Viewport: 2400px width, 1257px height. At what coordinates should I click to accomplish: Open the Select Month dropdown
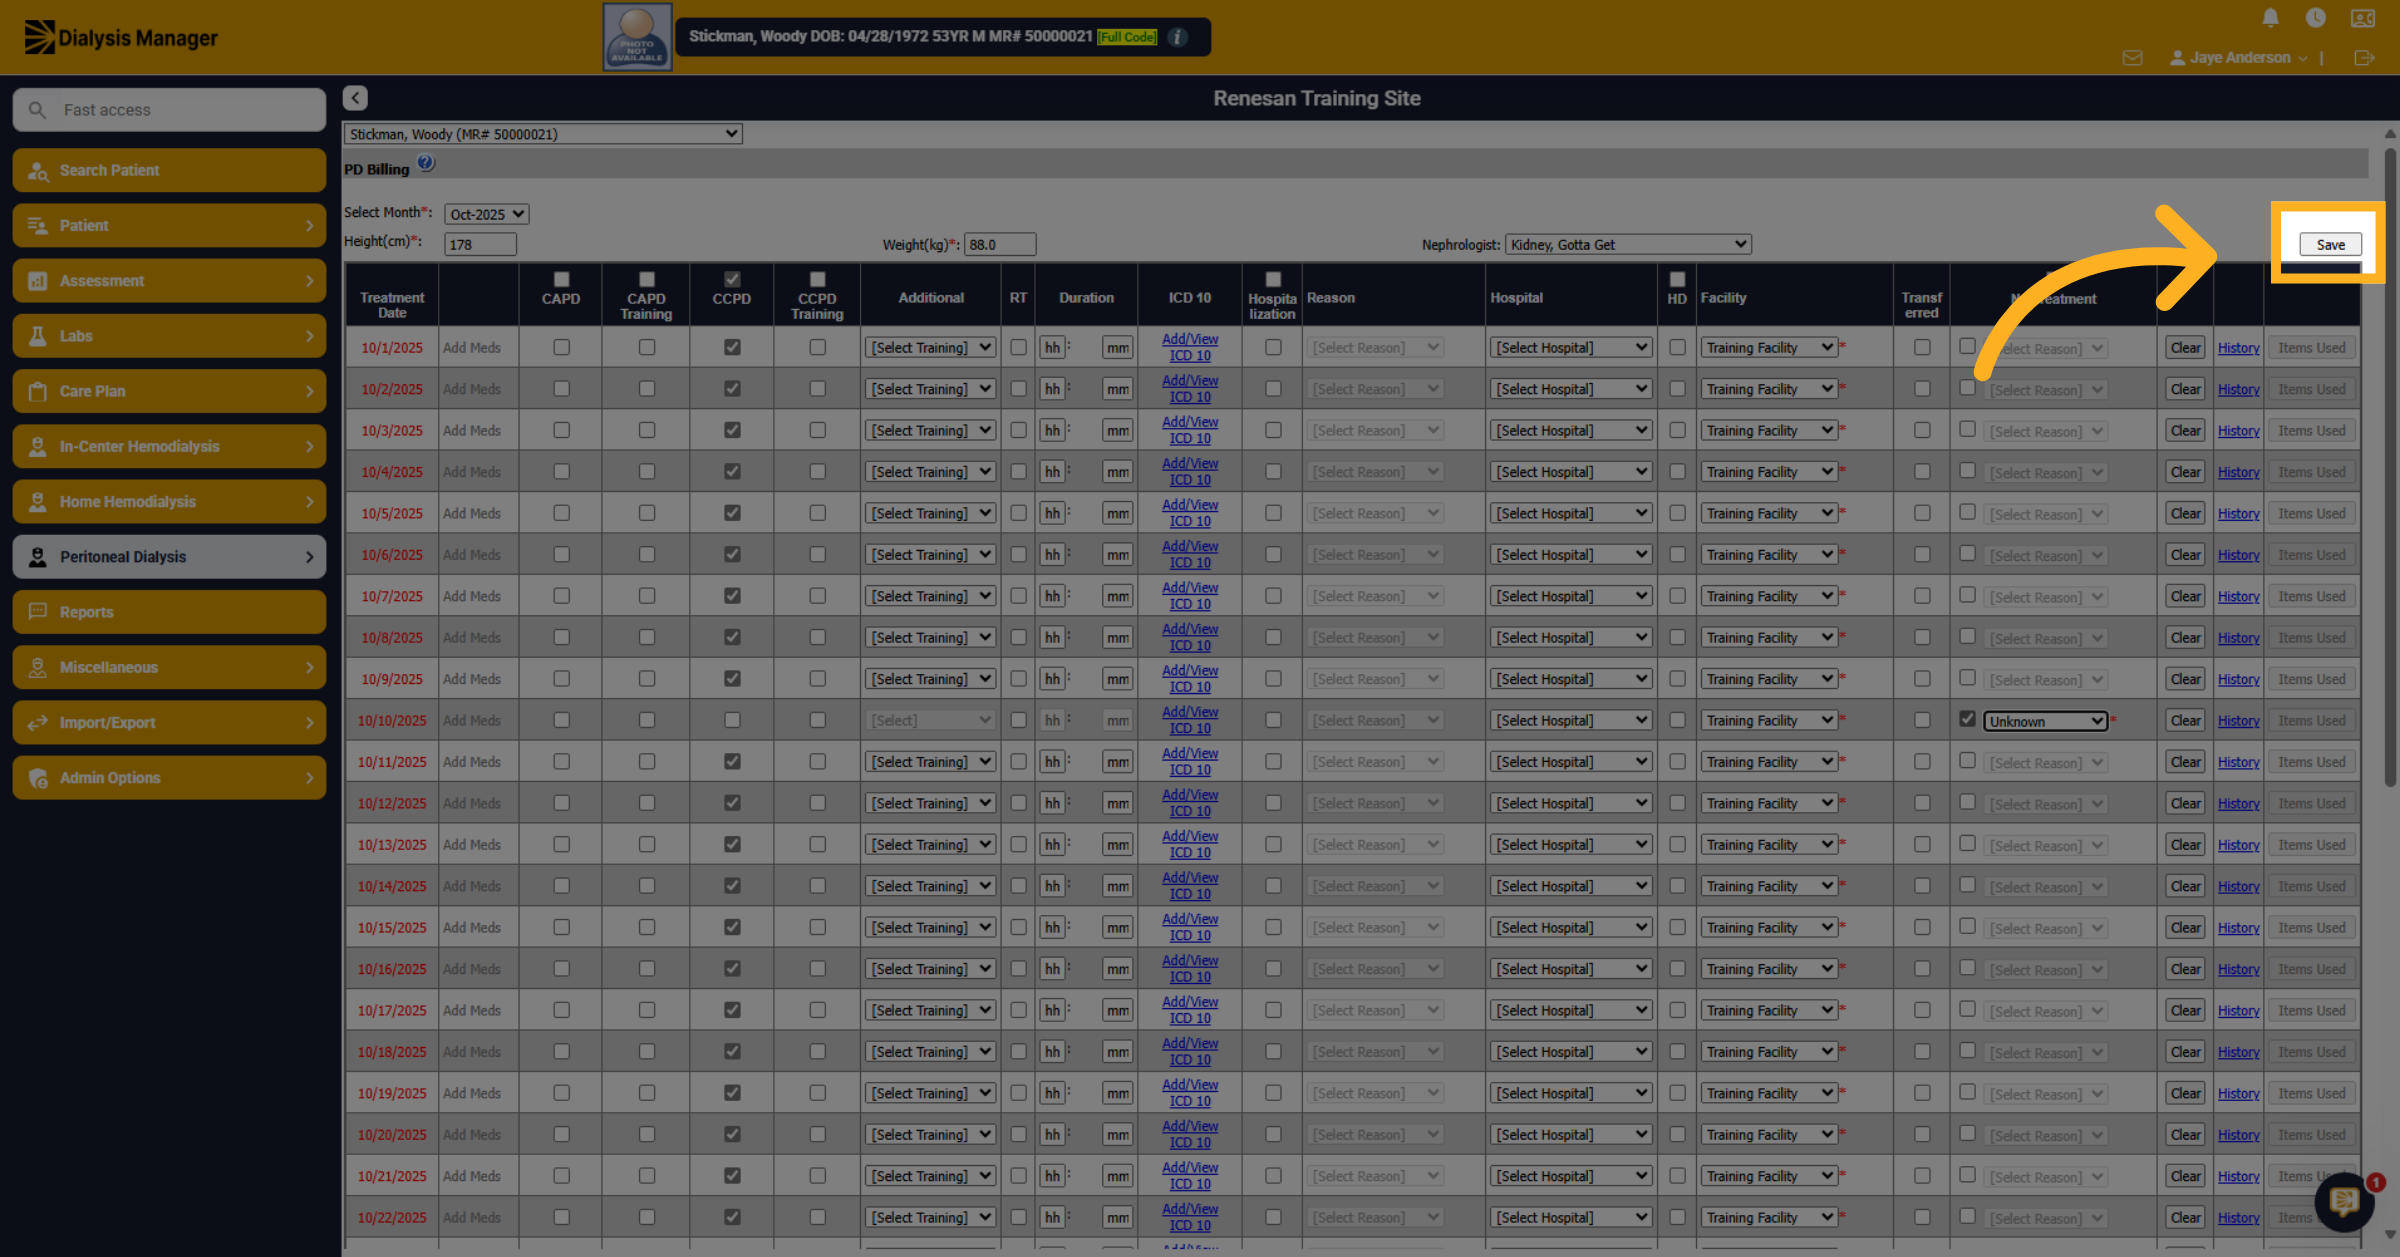coord(487,214)
